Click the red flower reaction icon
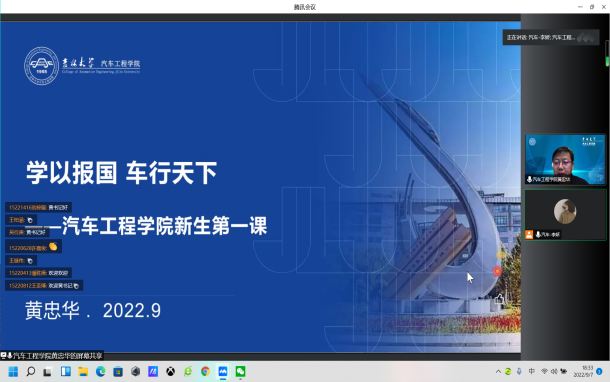This screenshot has height=382, width=610. tap(497, 271)
